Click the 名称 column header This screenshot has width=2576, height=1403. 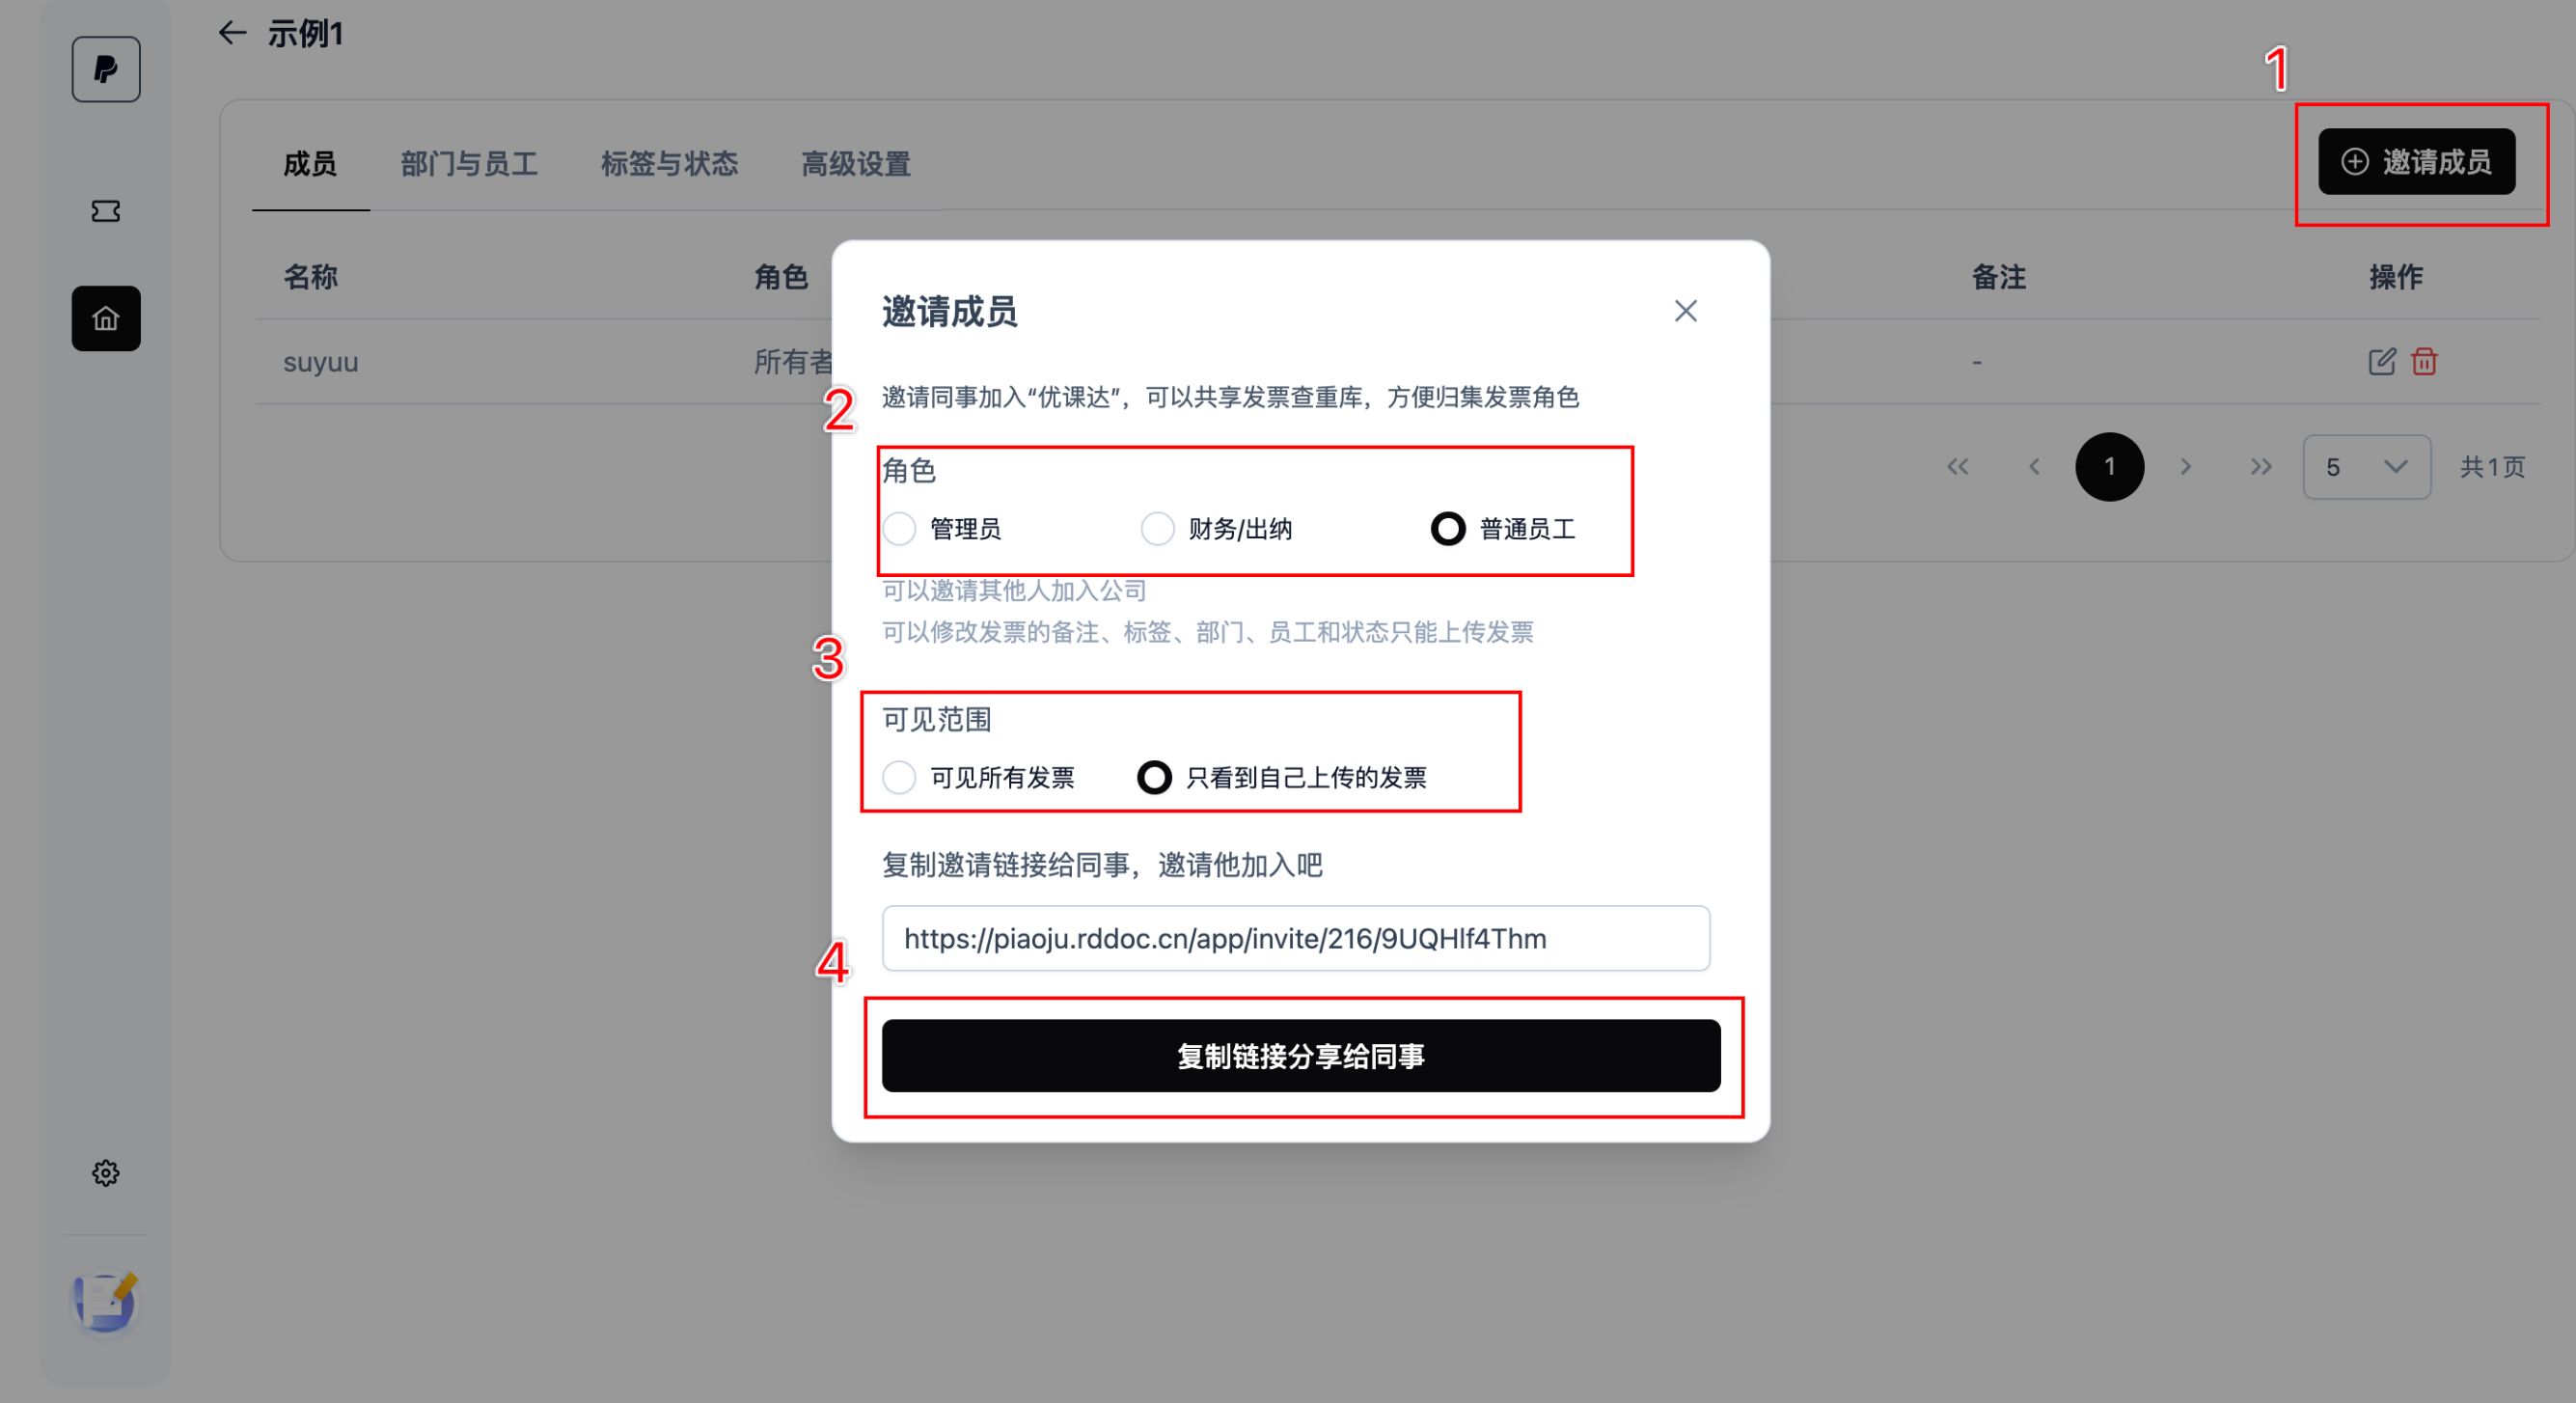[310, 277]
